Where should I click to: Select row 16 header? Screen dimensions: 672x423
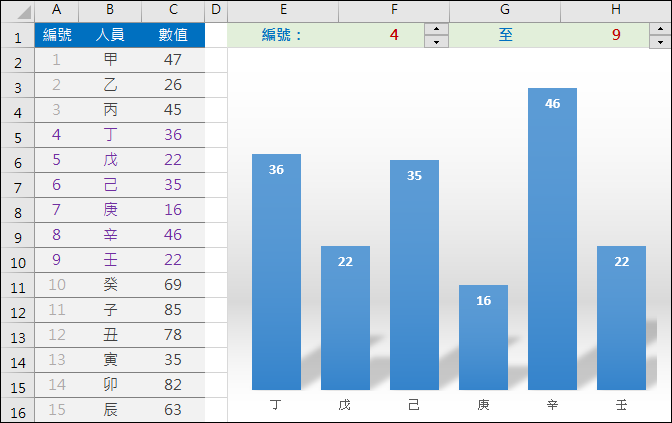click(x=18, y=410)
